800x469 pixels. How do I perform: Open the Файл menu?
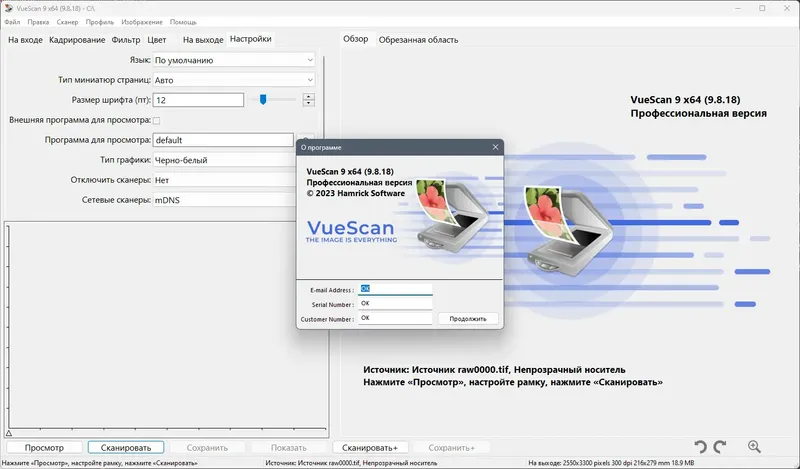click(x=12, y=22)
